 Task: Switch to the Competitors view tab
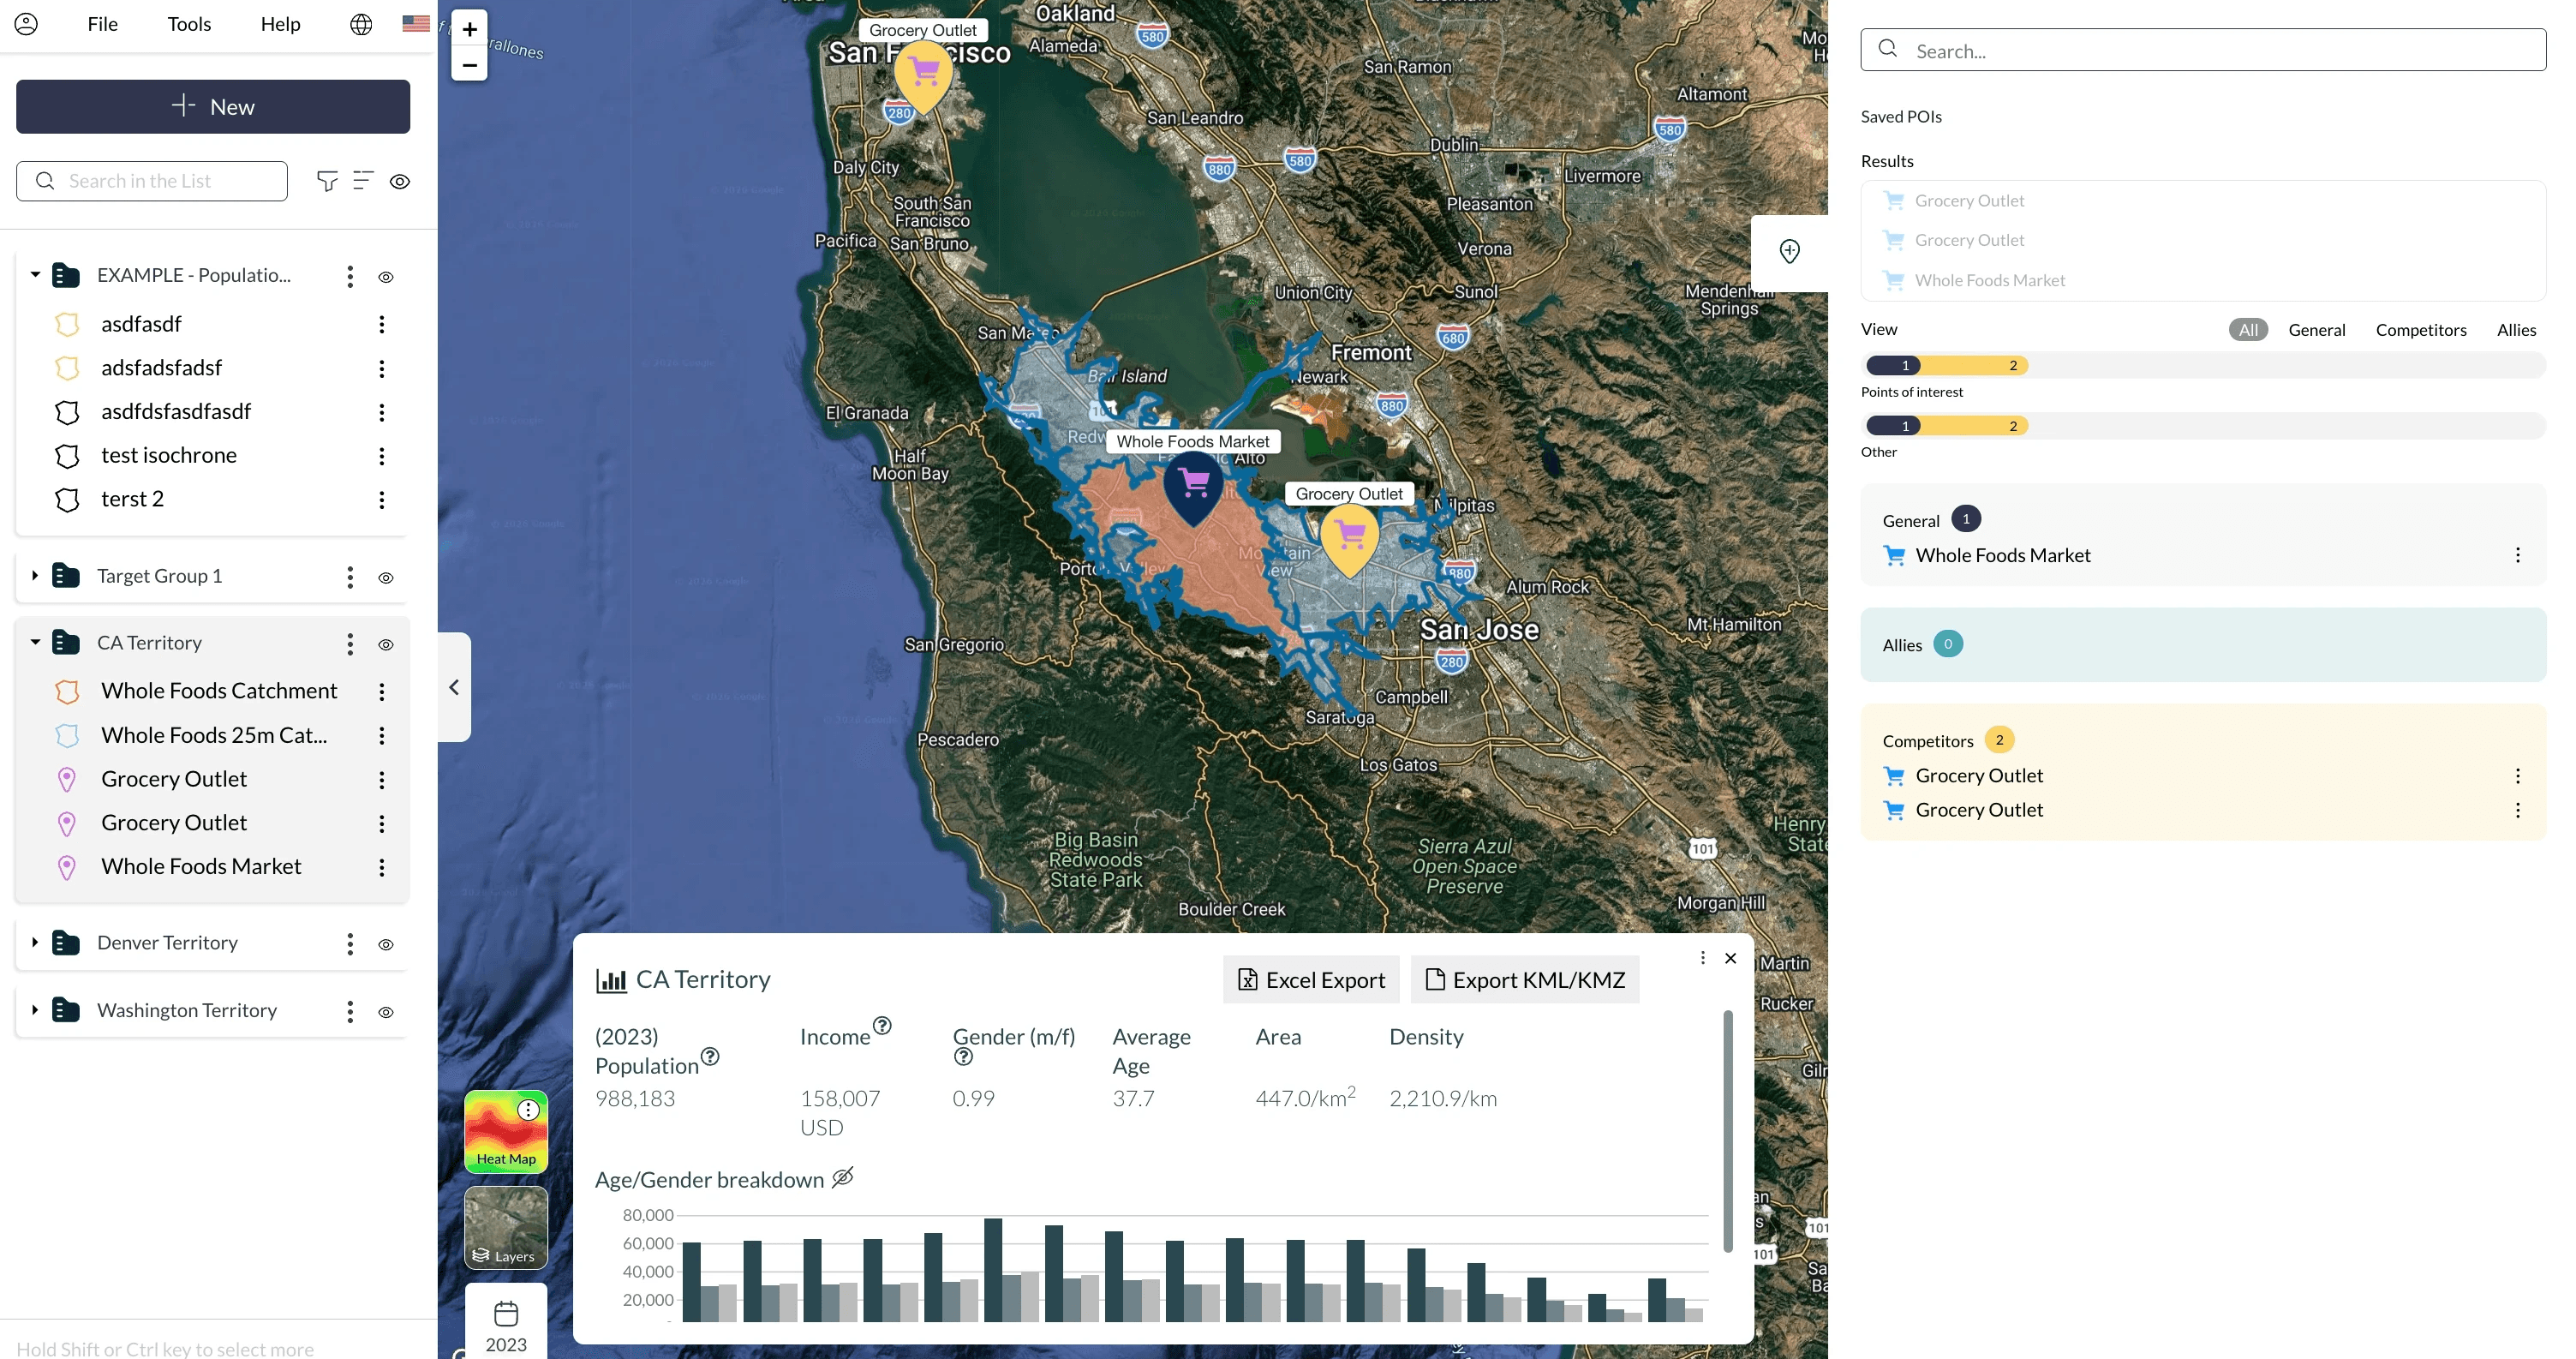[x=2420, y=330]
